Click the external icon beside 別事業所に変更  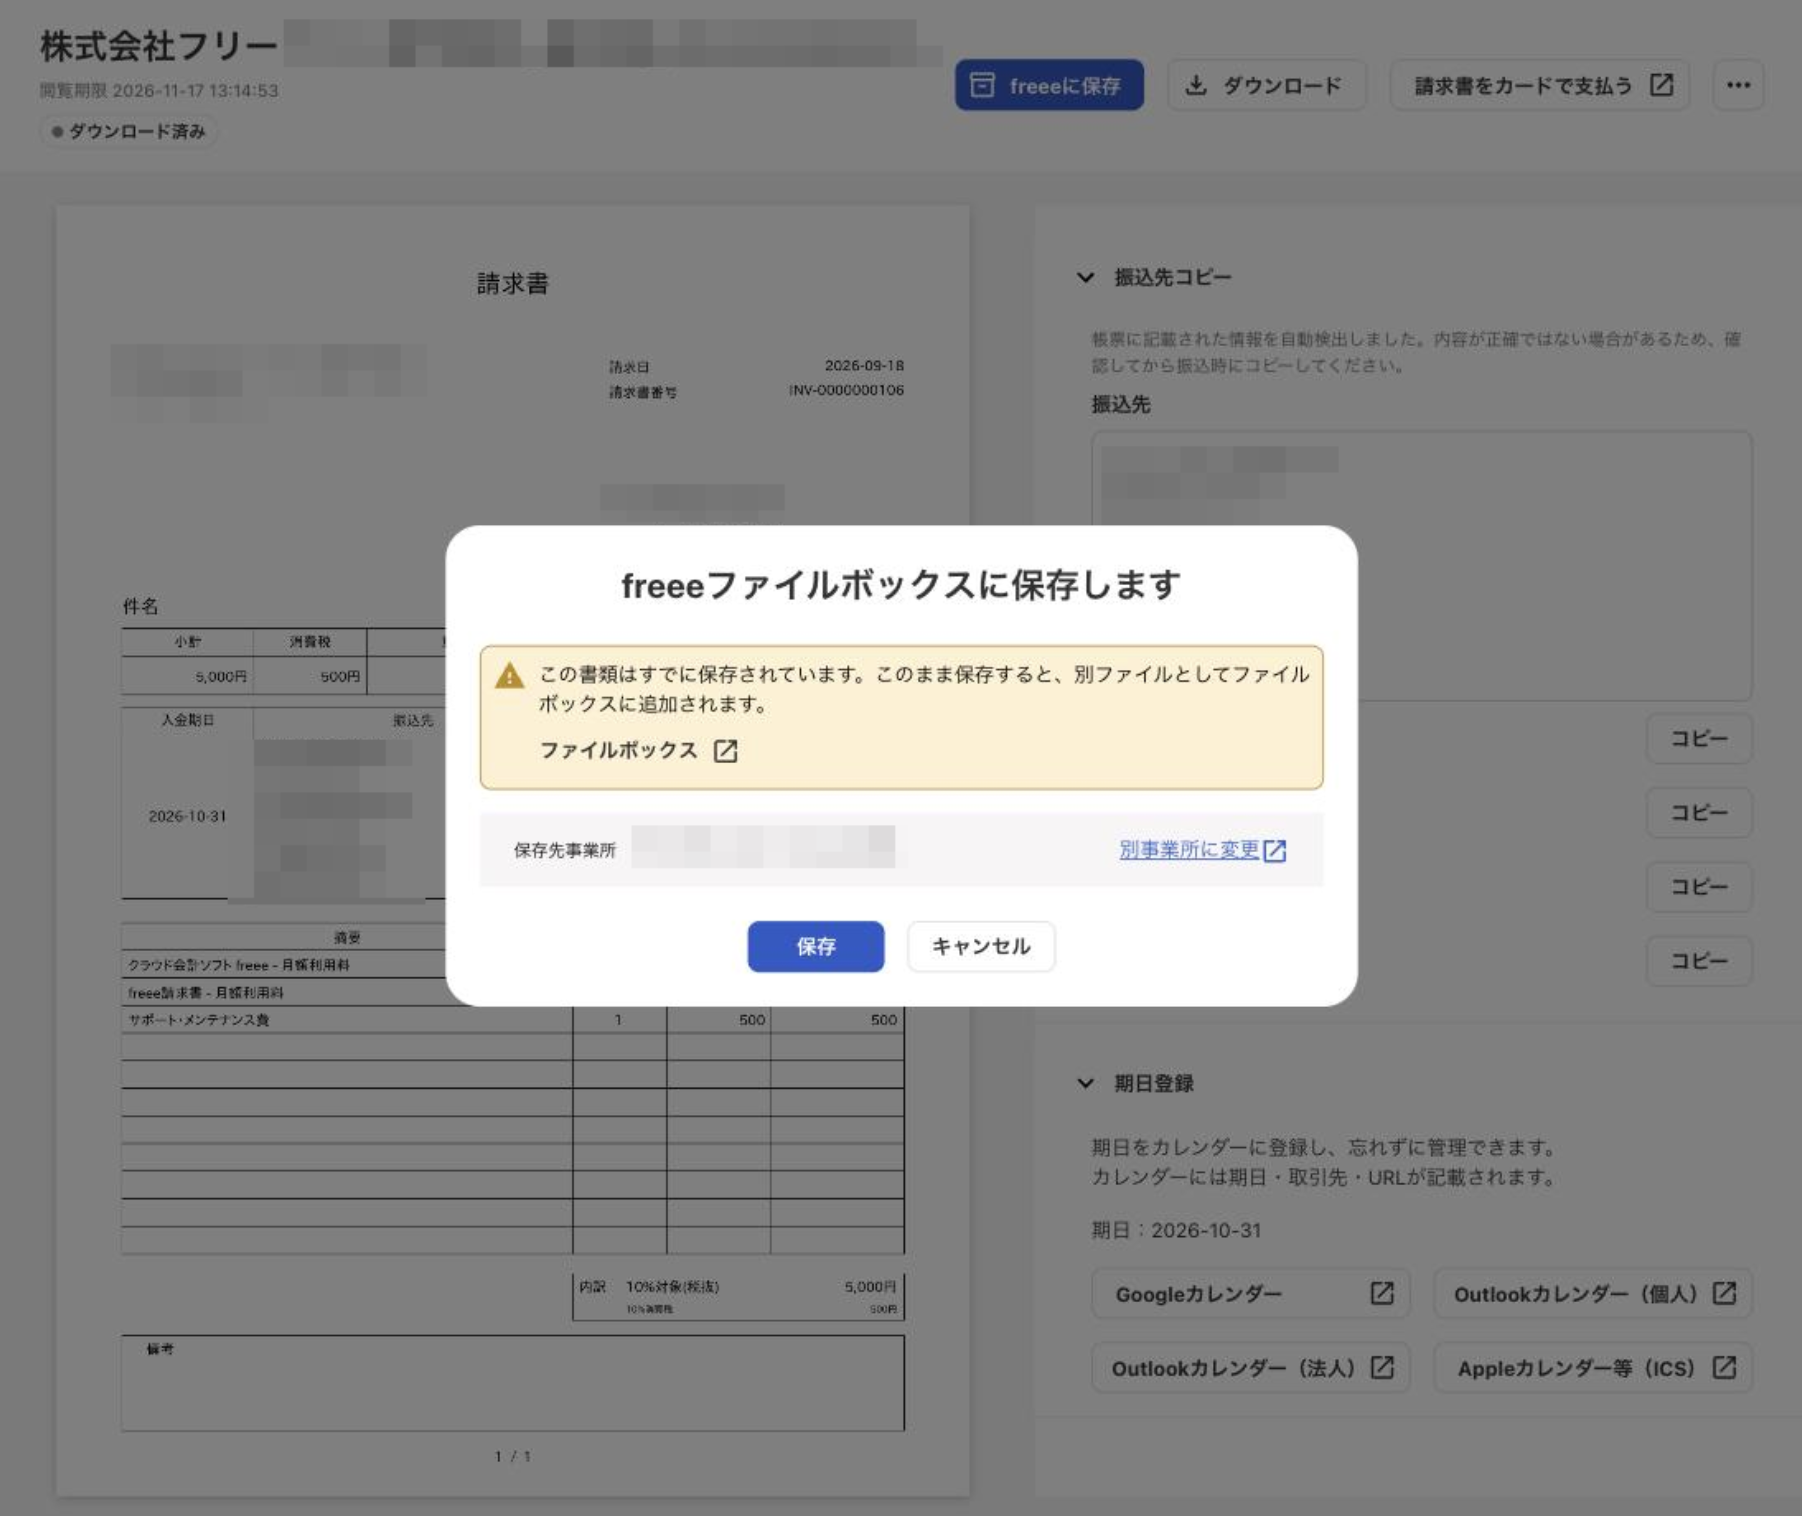click(x=1275, y=851)
